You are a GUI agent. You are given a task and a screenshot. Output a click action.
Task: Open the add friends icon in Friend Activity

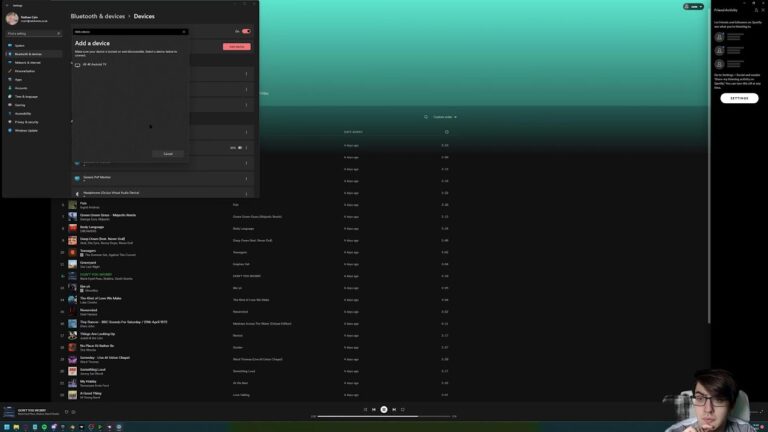pos(755,10)
